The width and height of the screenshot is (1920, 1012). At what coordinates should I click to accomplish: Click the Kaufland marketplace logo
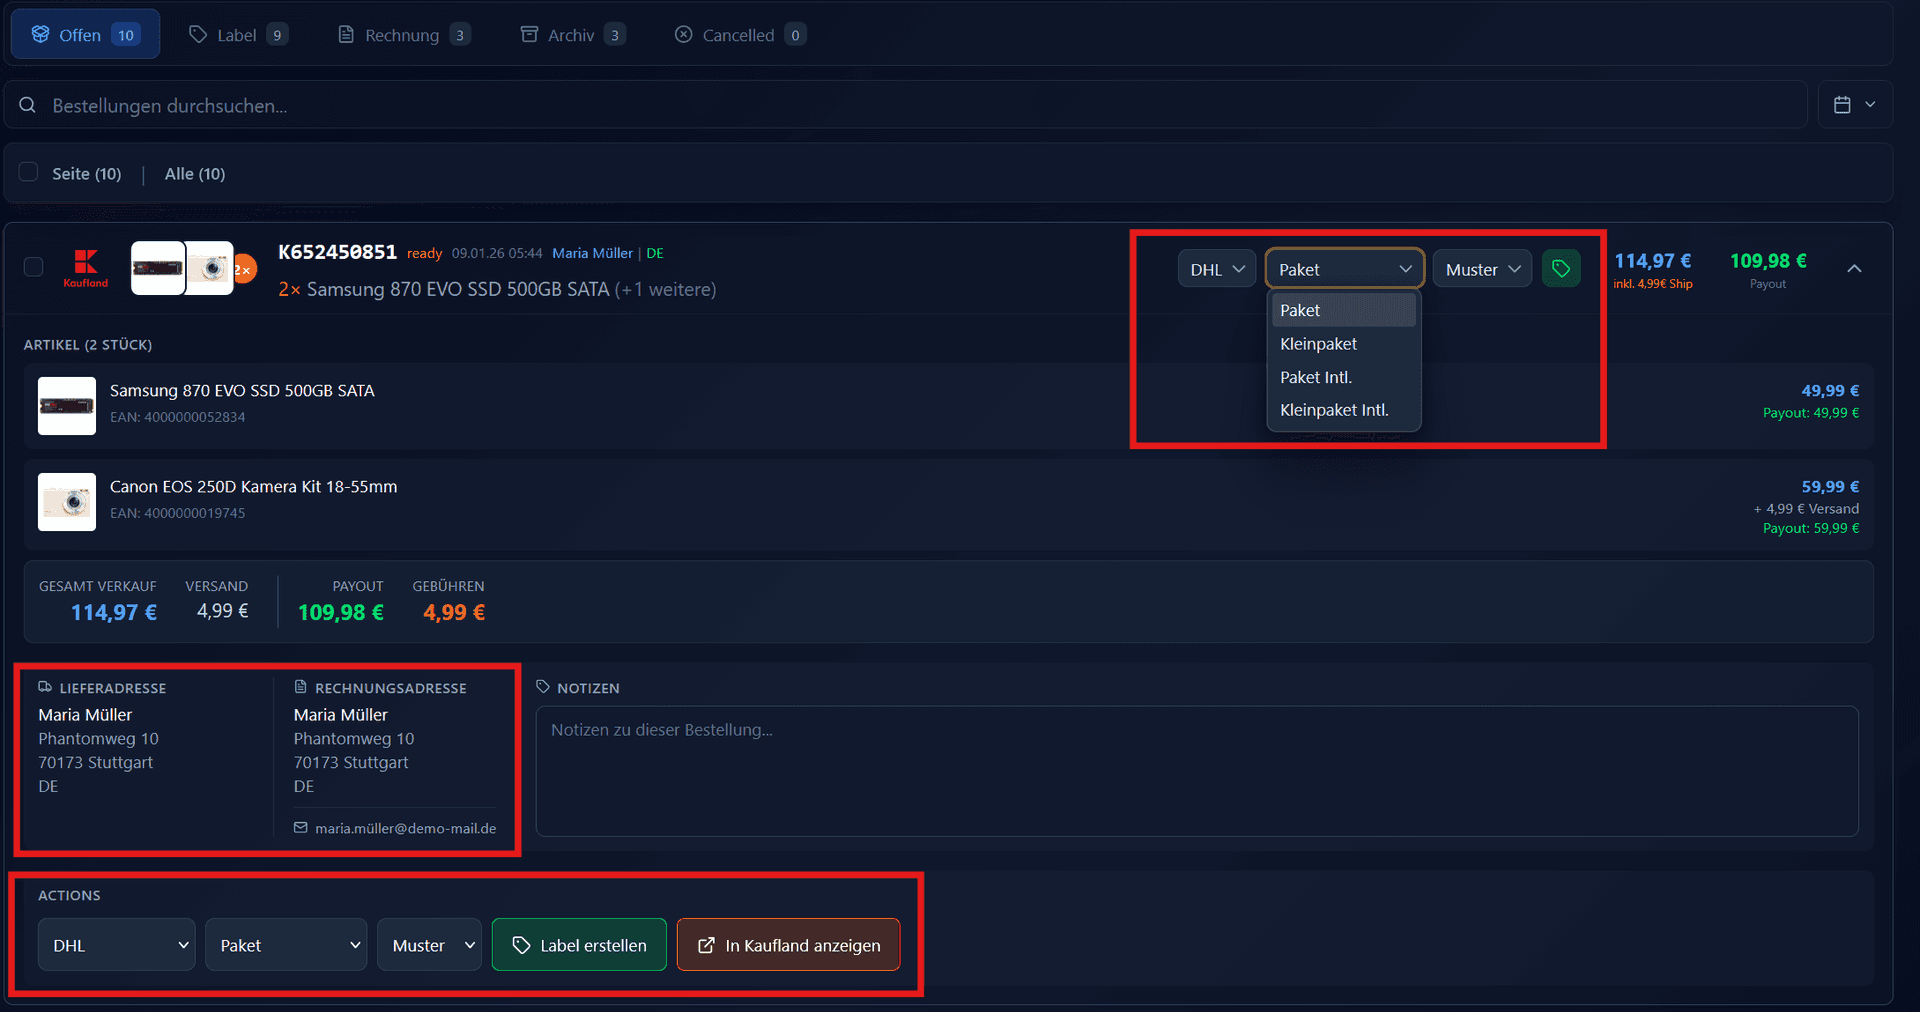[x=86, y=268]
